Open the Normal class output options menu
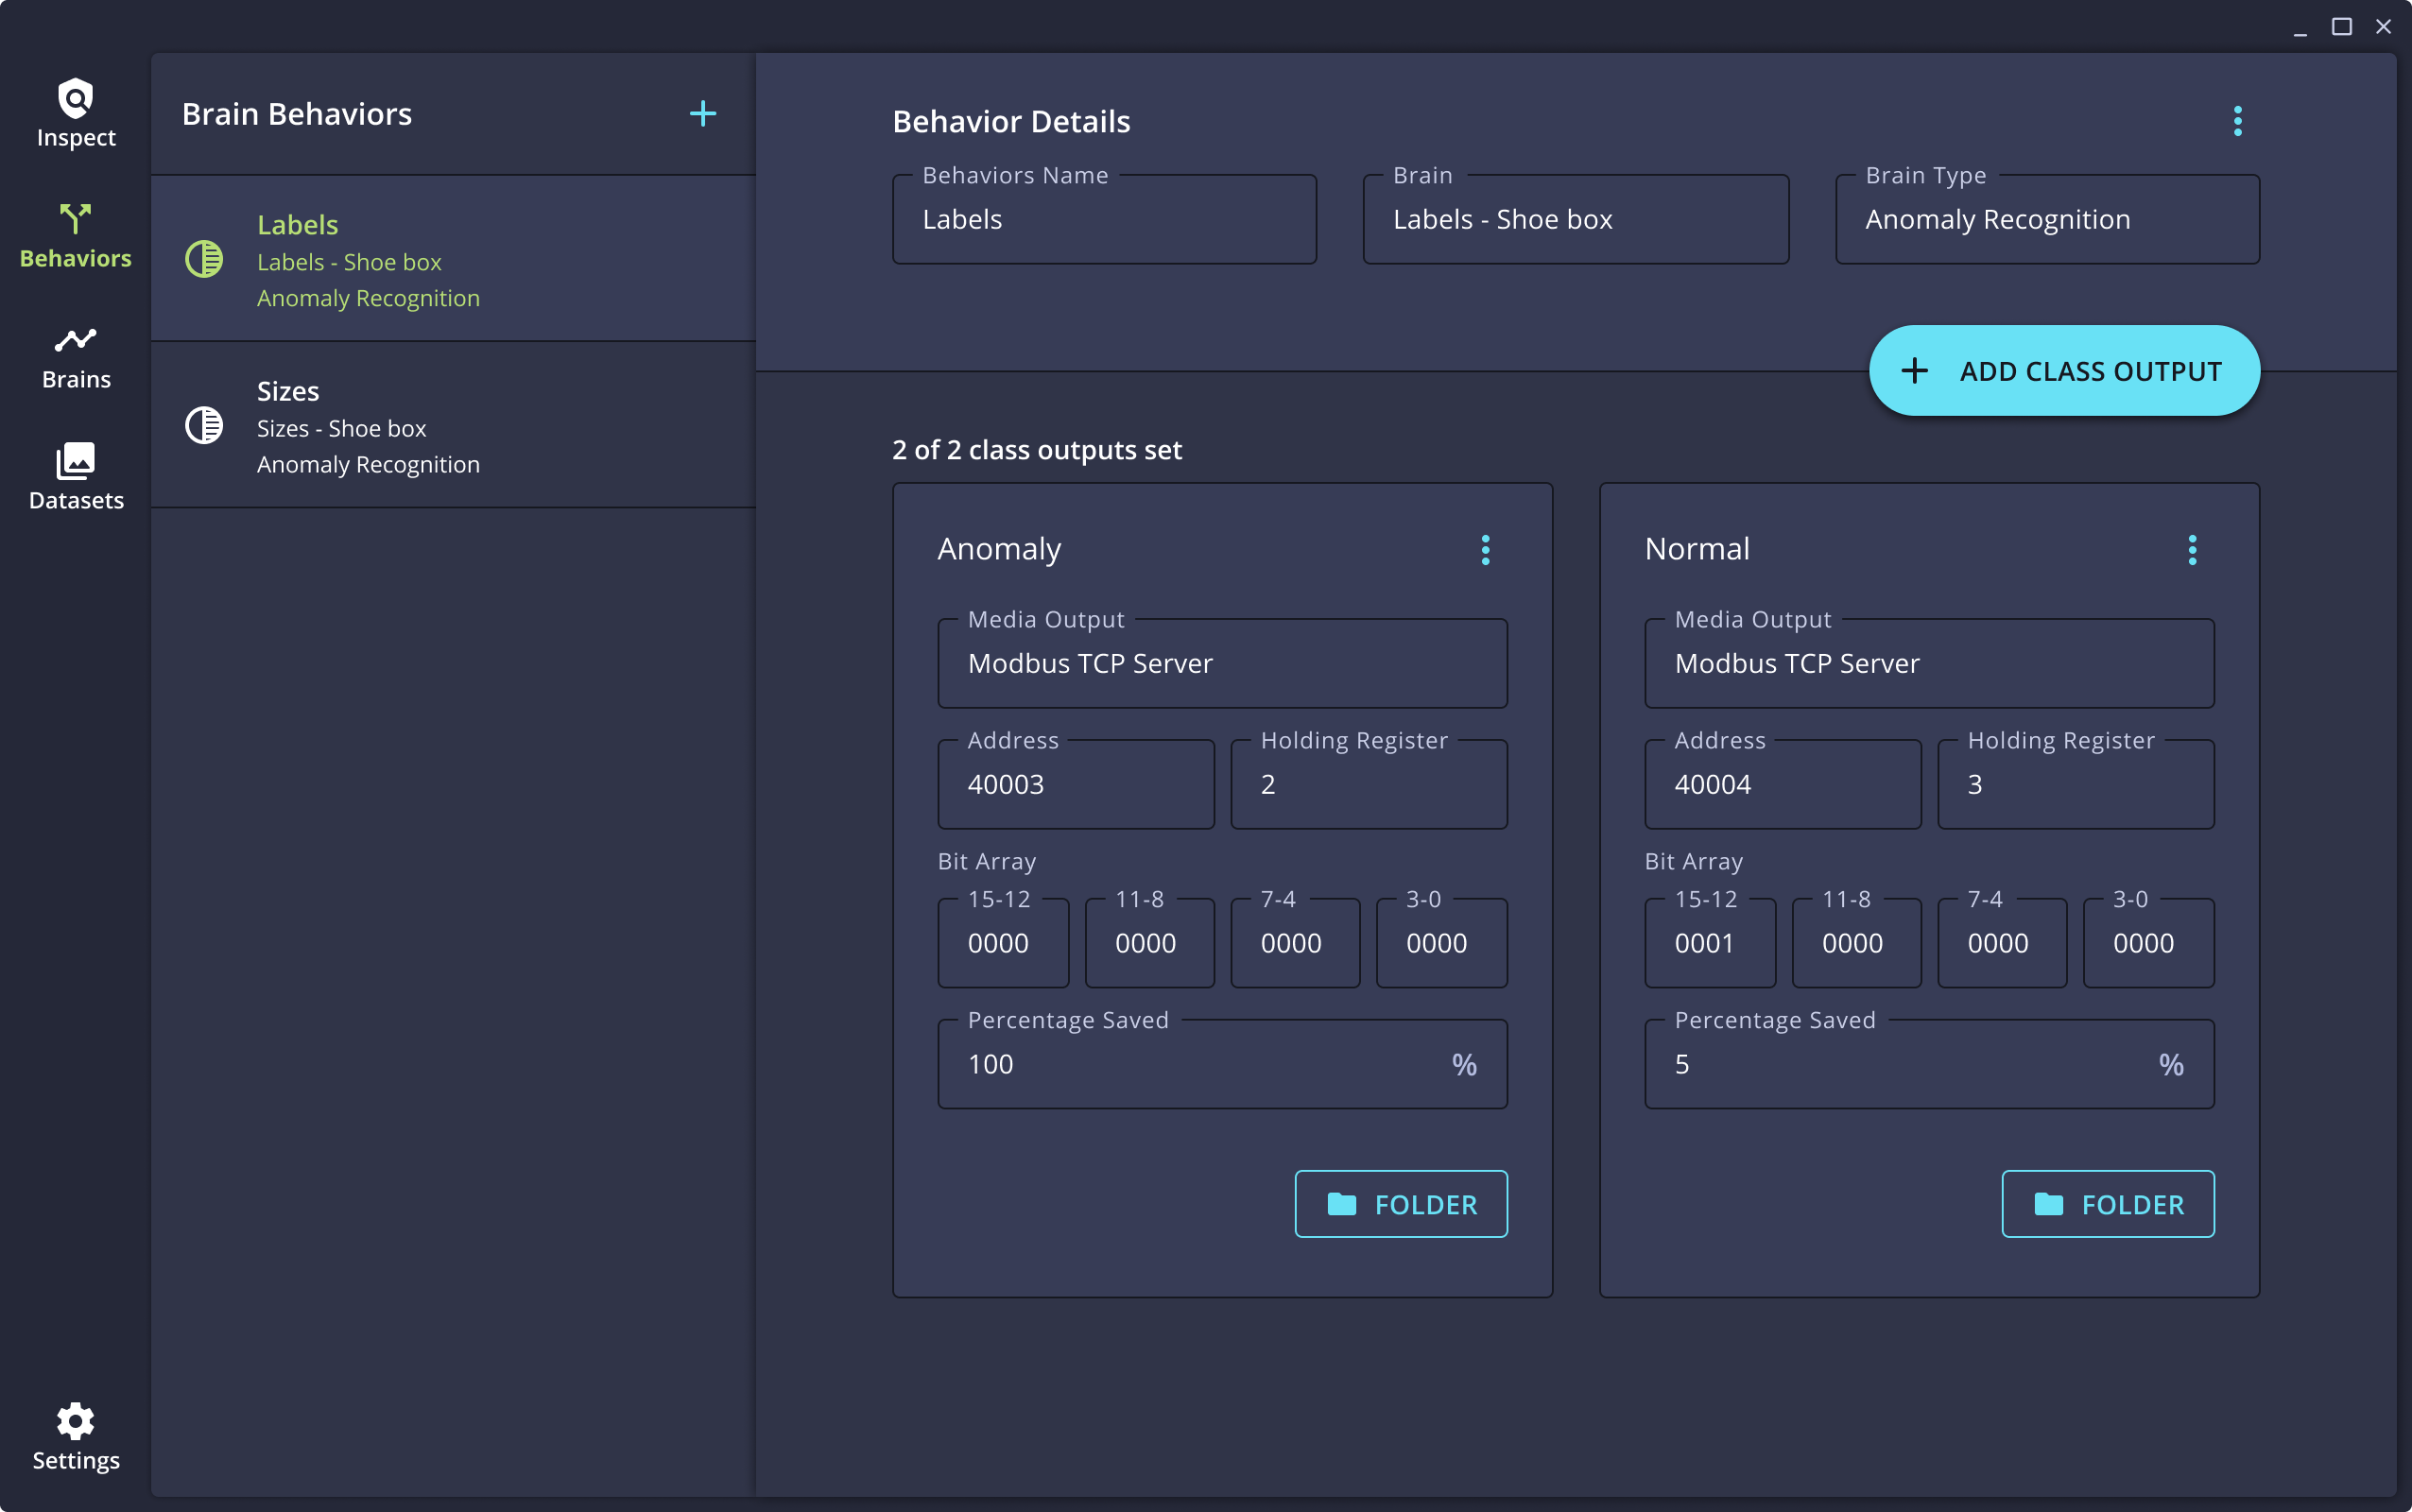 click(2191, 549)
